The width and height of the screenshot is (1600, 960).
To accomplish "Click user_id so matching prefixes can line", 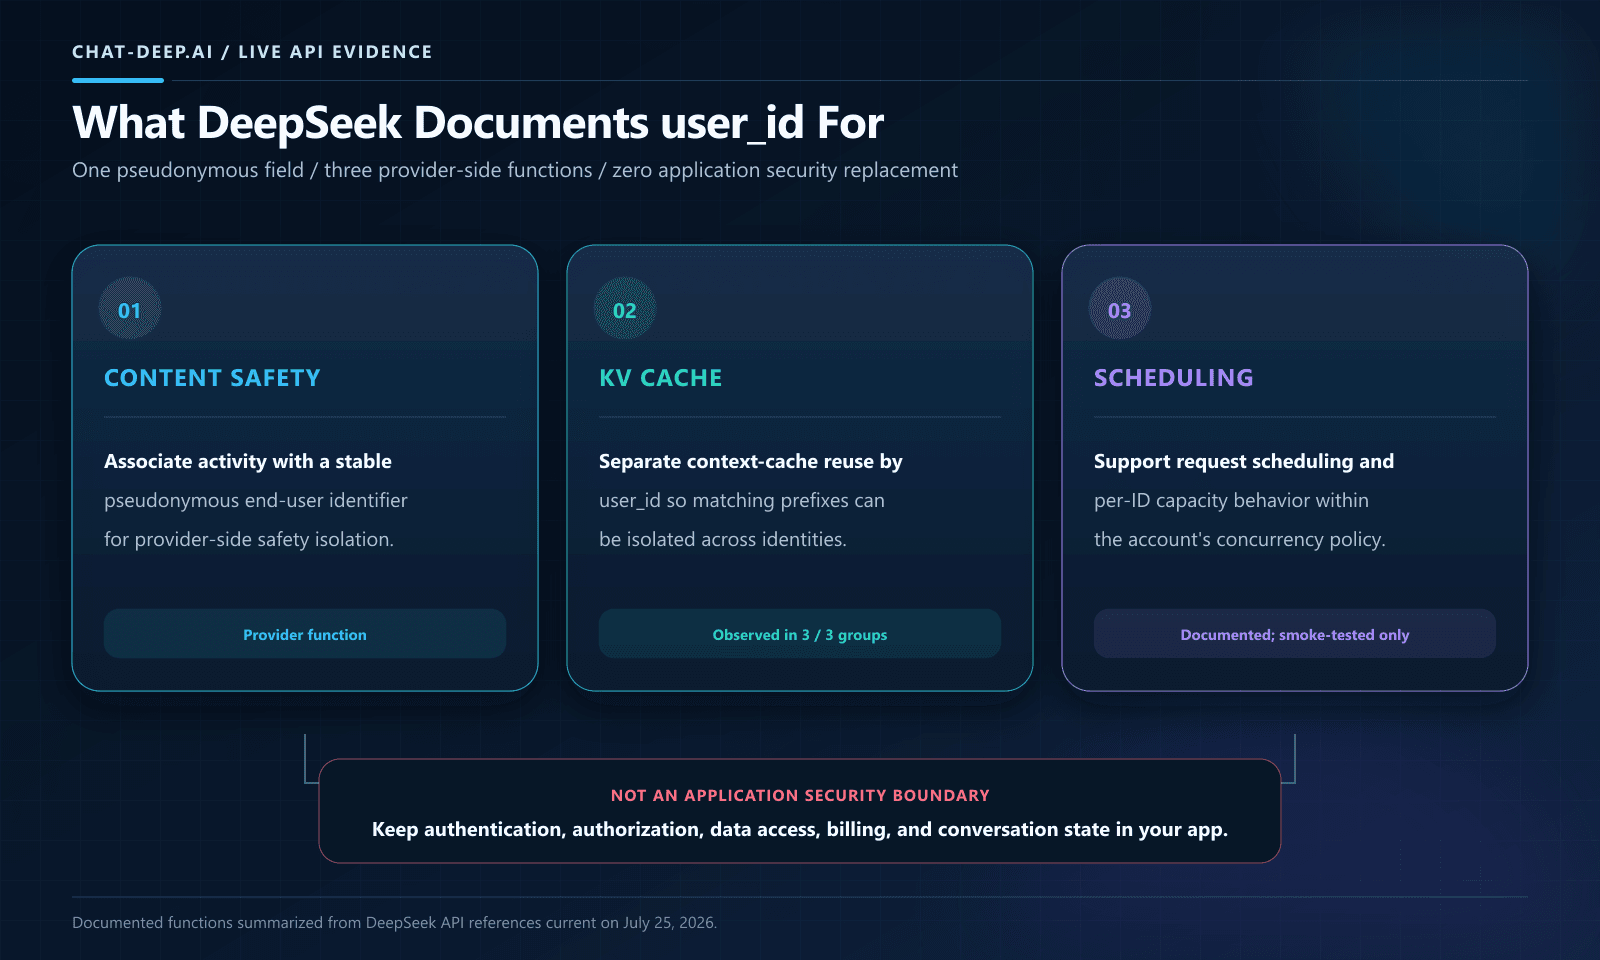I will pyautogui.click(x=742, y=500).
